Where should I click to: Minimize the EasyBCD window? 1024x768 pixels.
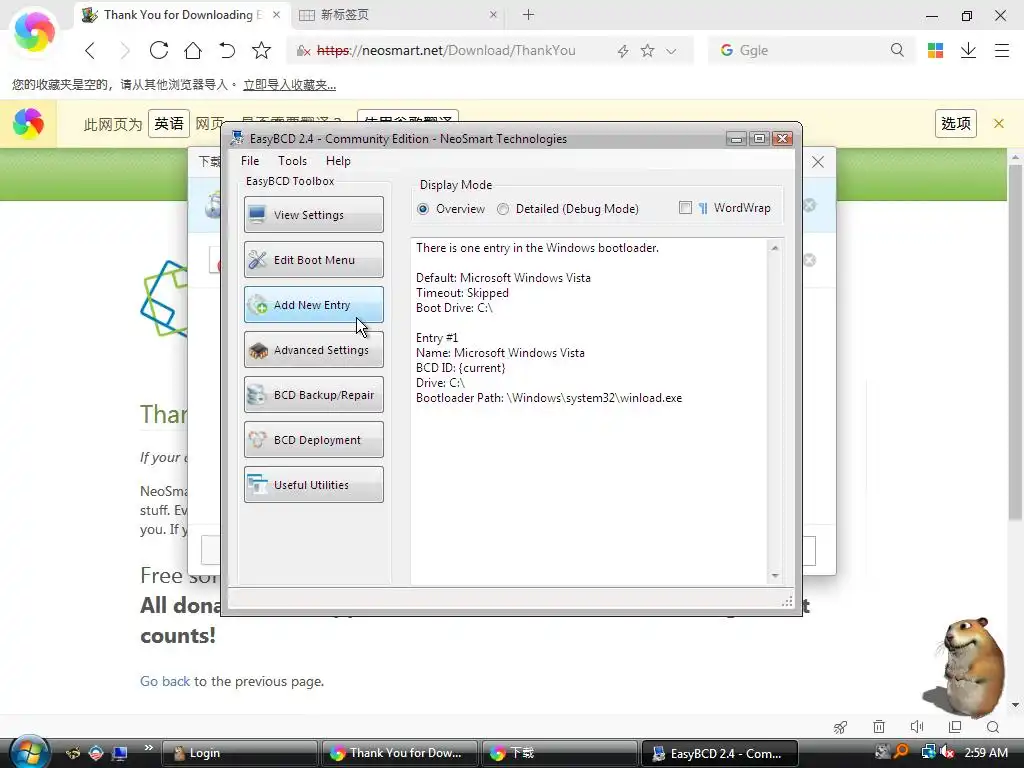click(x=736, y=138)
